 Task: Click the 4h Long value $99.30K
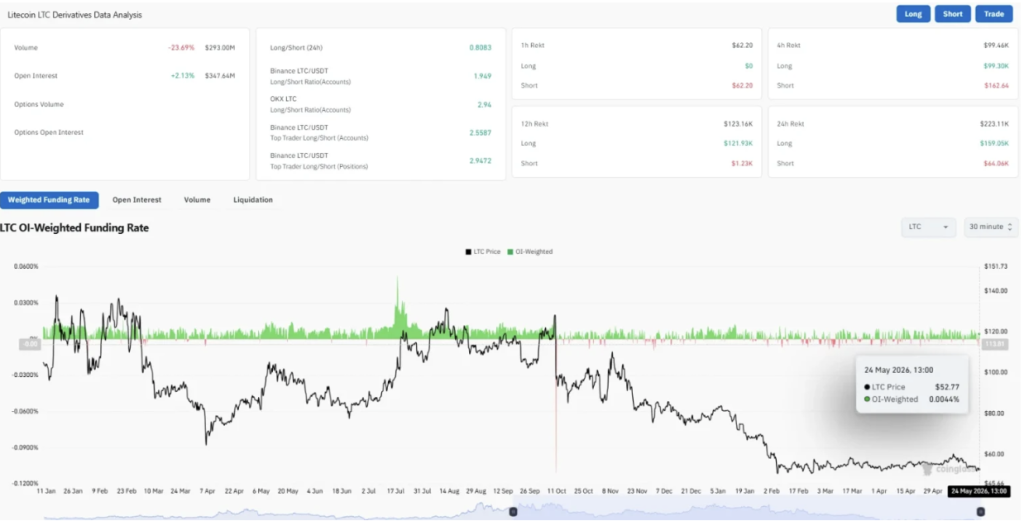click(996, 66)
